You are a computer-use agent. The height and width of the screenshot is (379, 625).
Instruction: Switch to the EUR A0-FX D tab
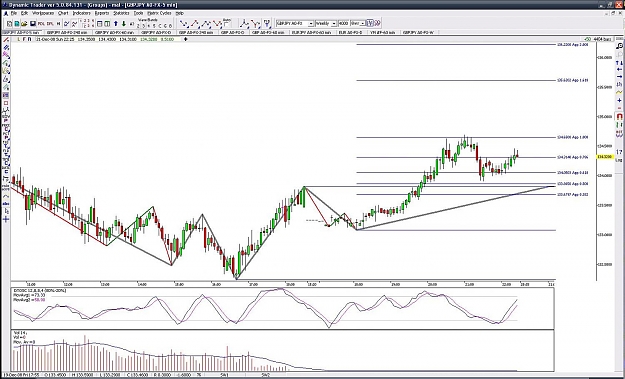[x=350, y=32]
